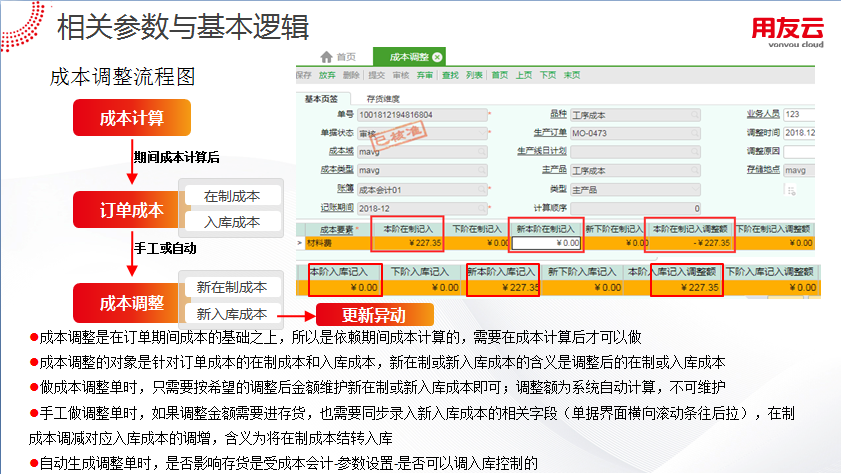Click the 查找 toolbar button
The width and height of the screenshot is (841, 474).
click(x=449, y=75)
